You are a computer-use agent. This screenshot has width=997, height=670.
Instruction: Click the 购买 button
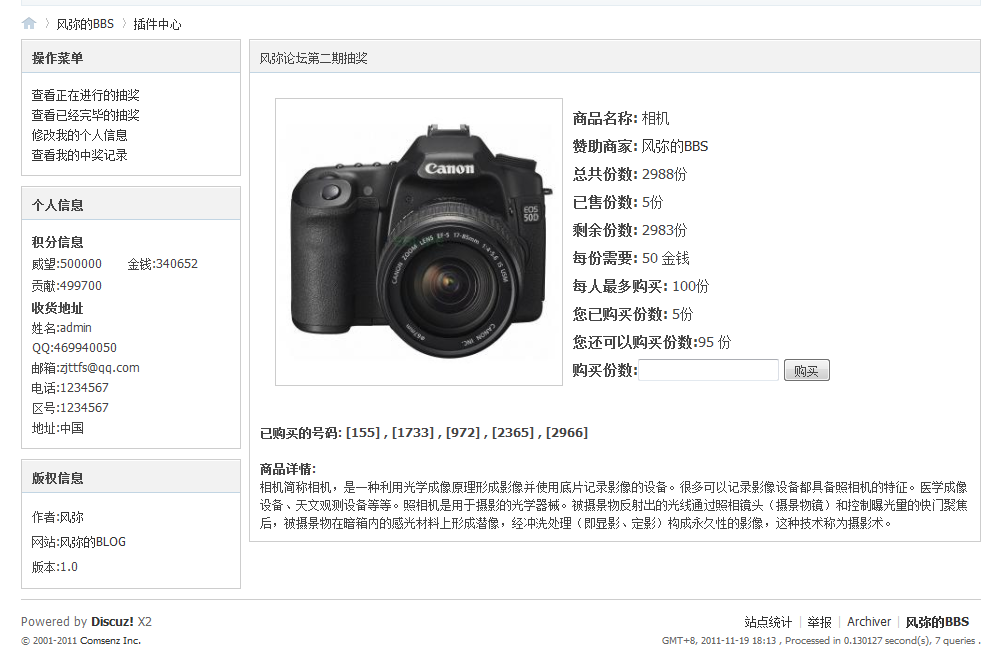806,370
